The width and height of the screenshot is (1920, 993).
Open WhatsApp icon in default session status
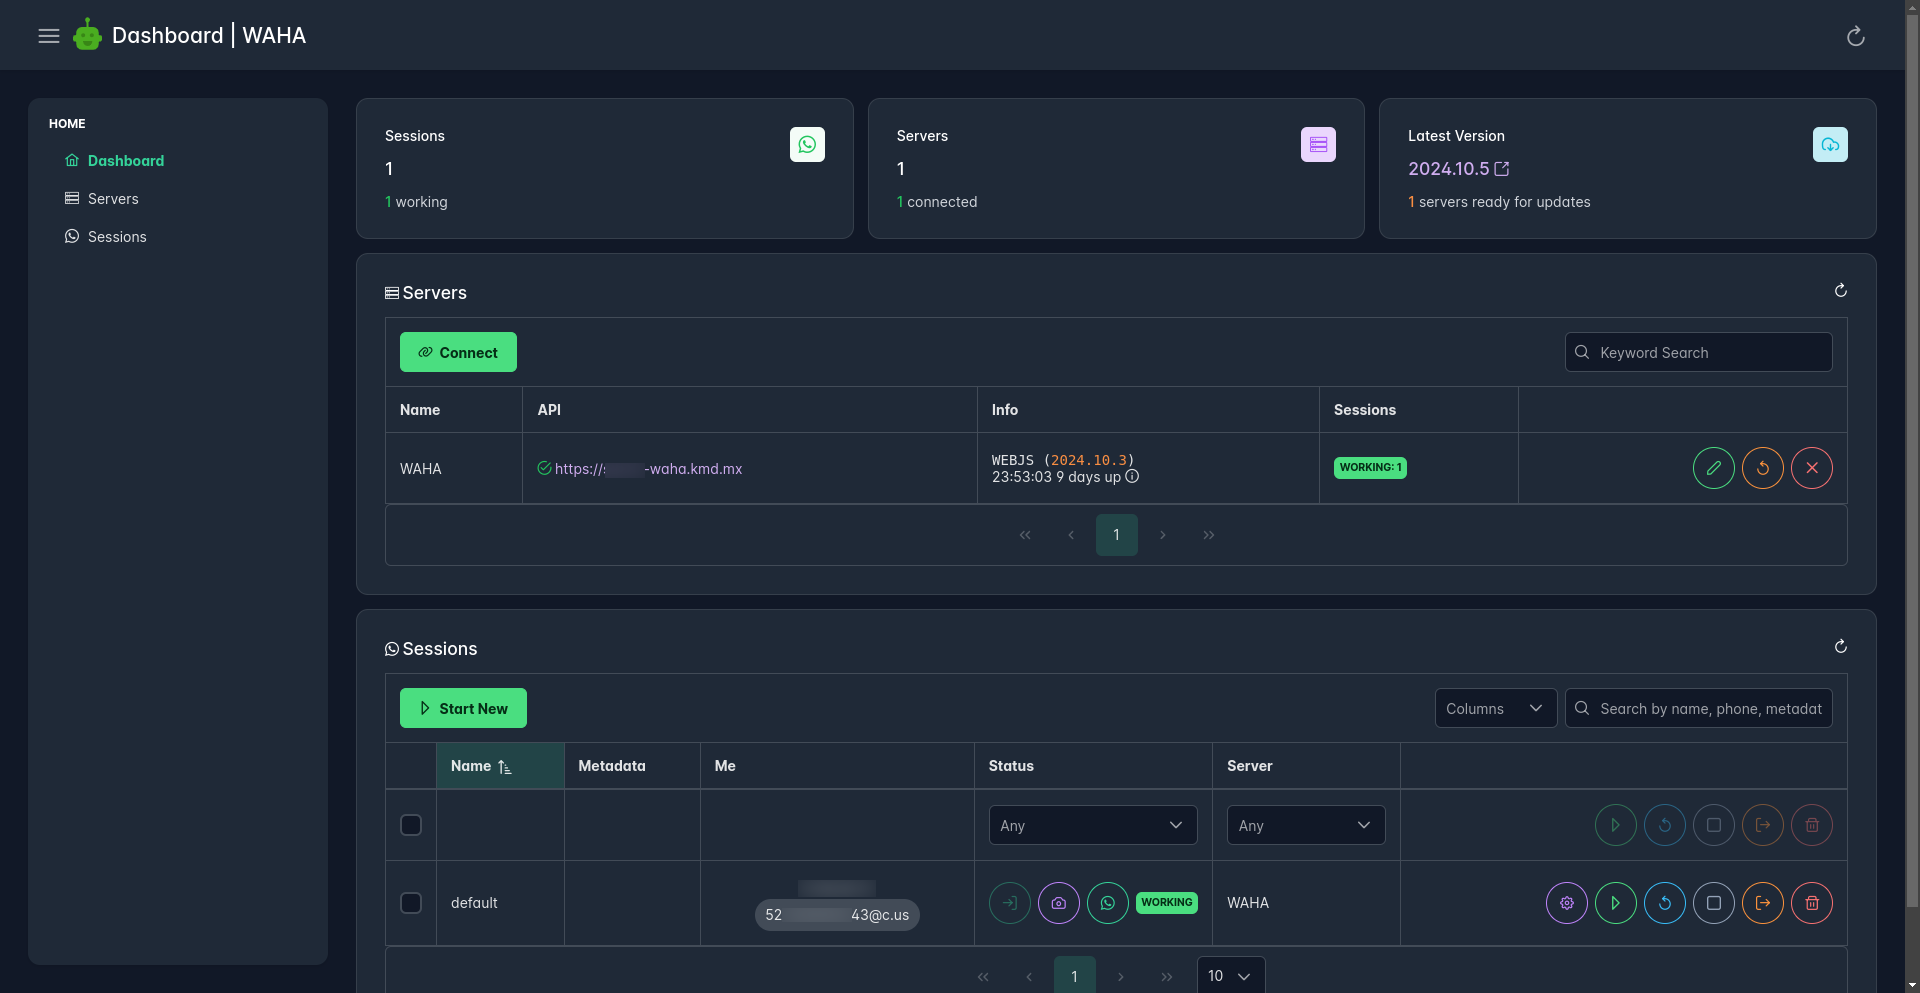pyautogui.click(x=1107, y=903)
